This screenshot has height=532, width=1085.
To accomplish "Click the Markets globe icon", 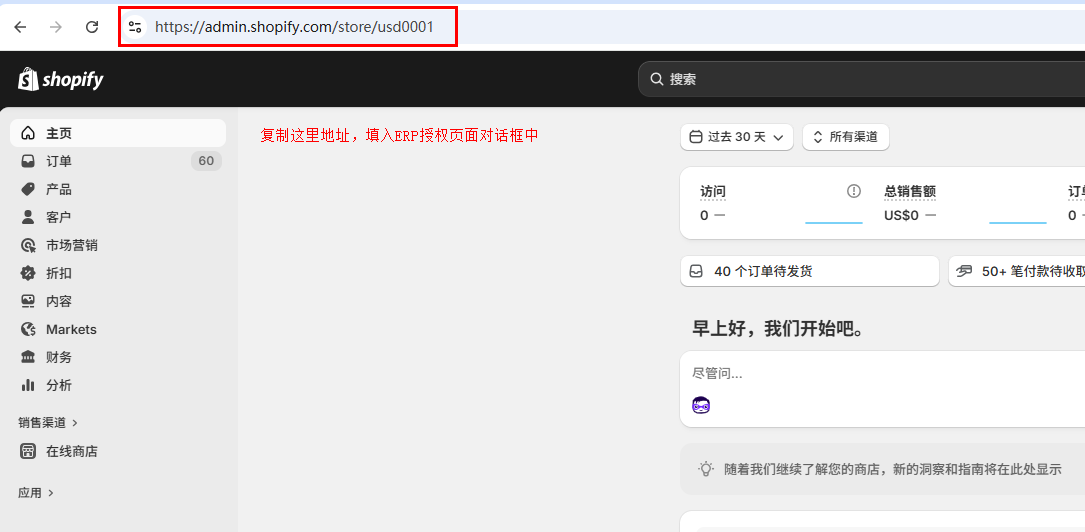I will point(28,329).
